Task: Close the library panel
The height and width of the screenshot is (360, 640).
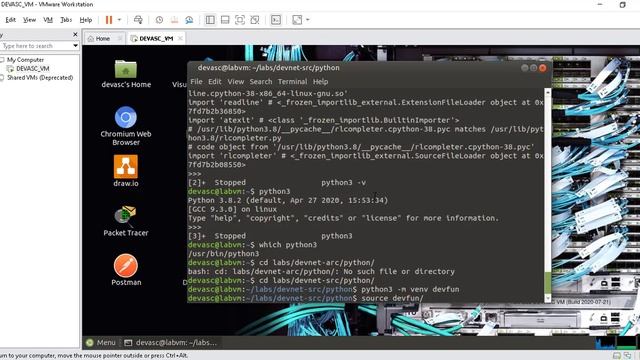Action: 75,34
